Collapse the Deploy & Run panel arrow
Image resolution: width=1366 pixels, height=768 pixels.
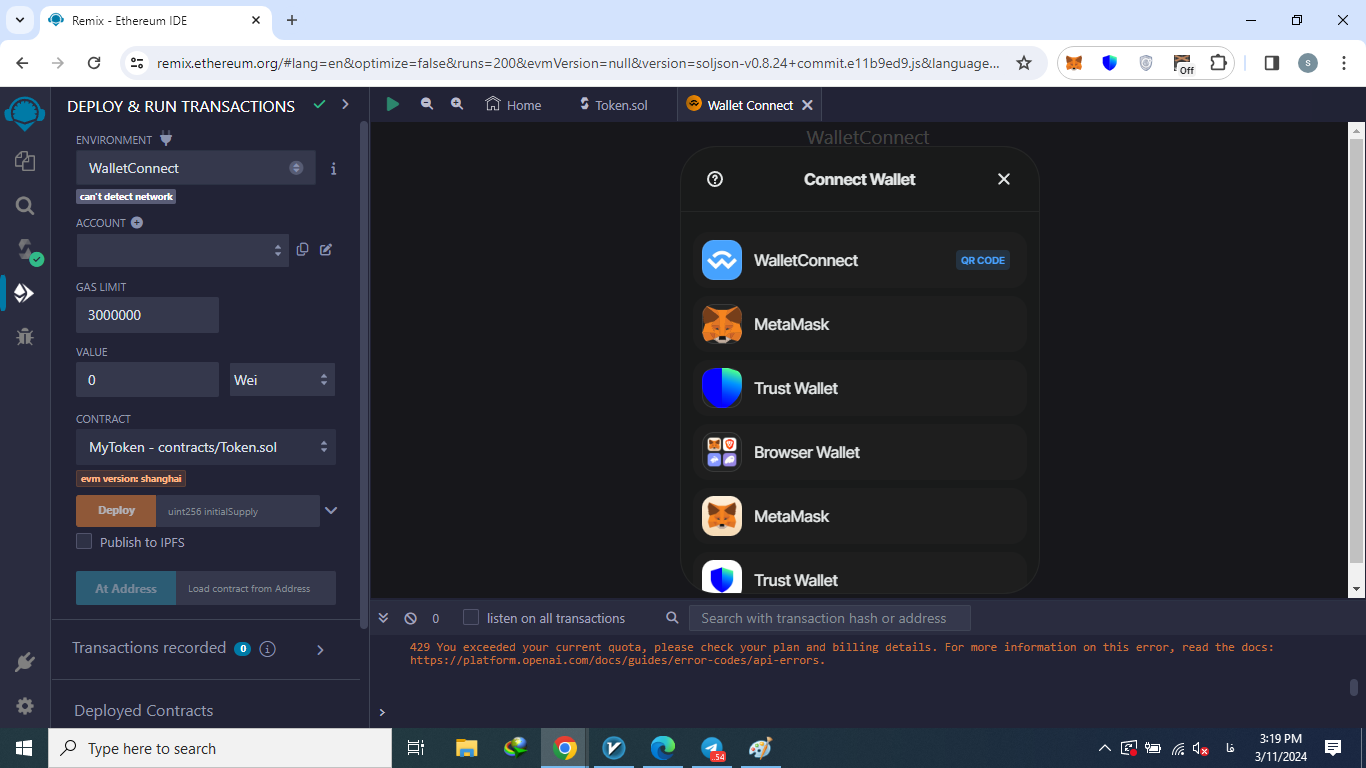coord(345,104)
